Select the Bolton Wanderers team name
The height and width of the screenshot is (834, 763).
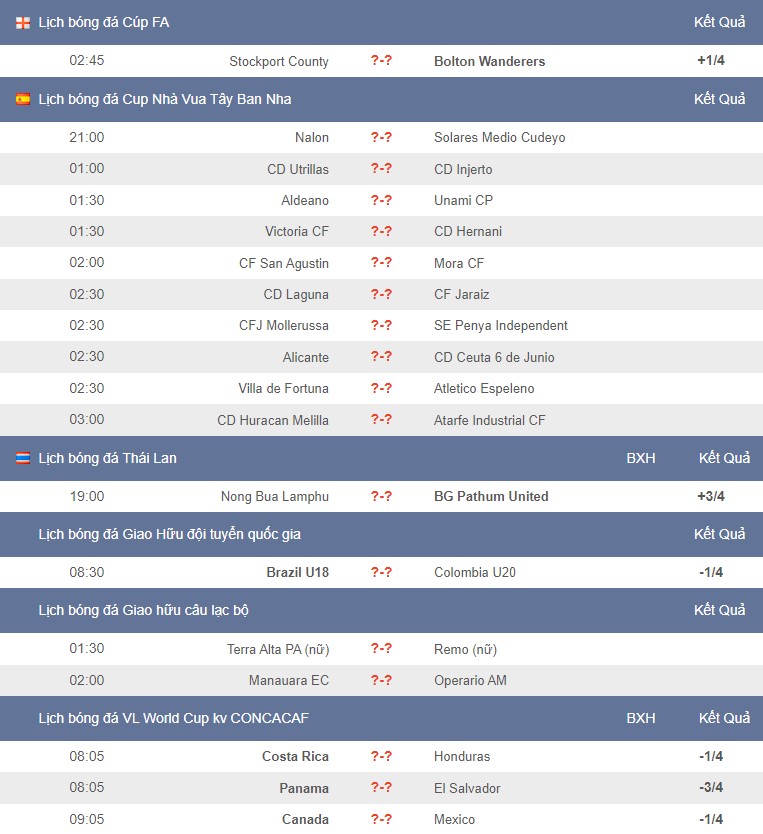[489, 61]
